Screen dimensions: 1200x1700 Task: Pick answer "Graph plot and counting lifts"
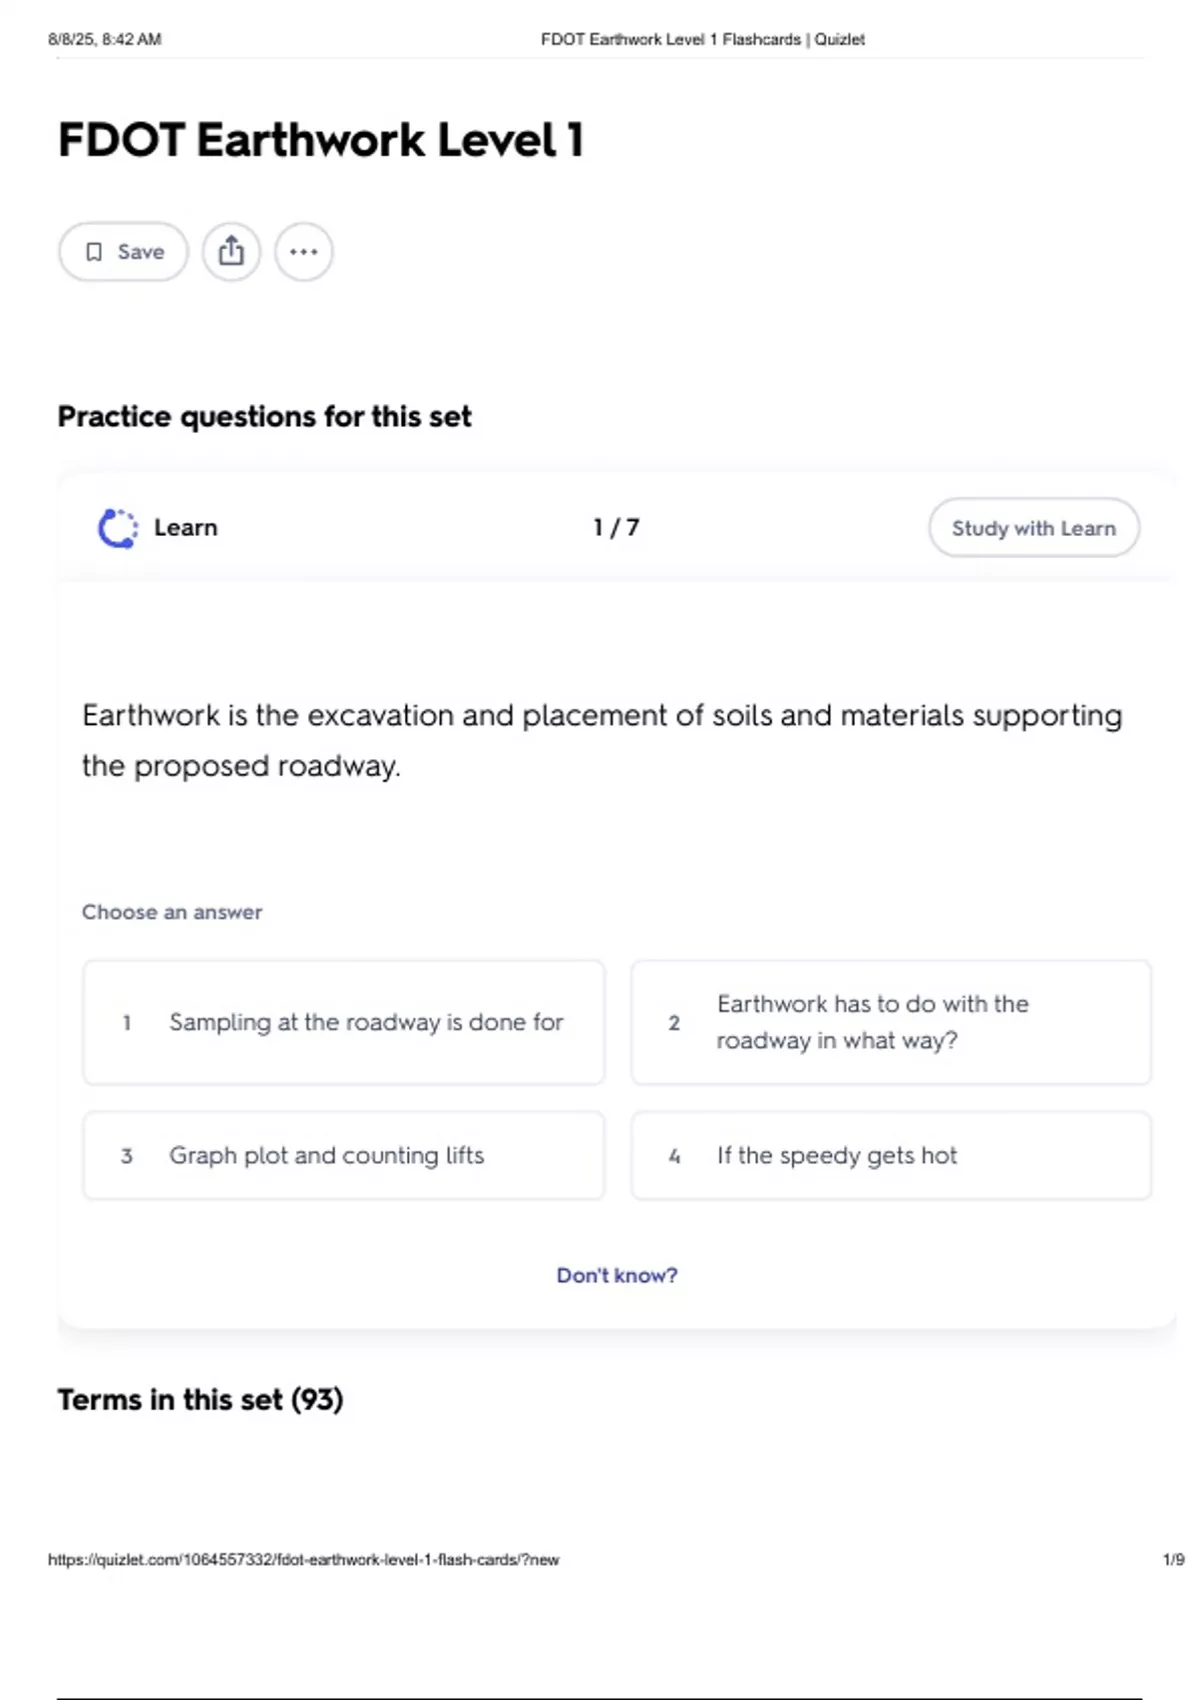click(344, 1155)
